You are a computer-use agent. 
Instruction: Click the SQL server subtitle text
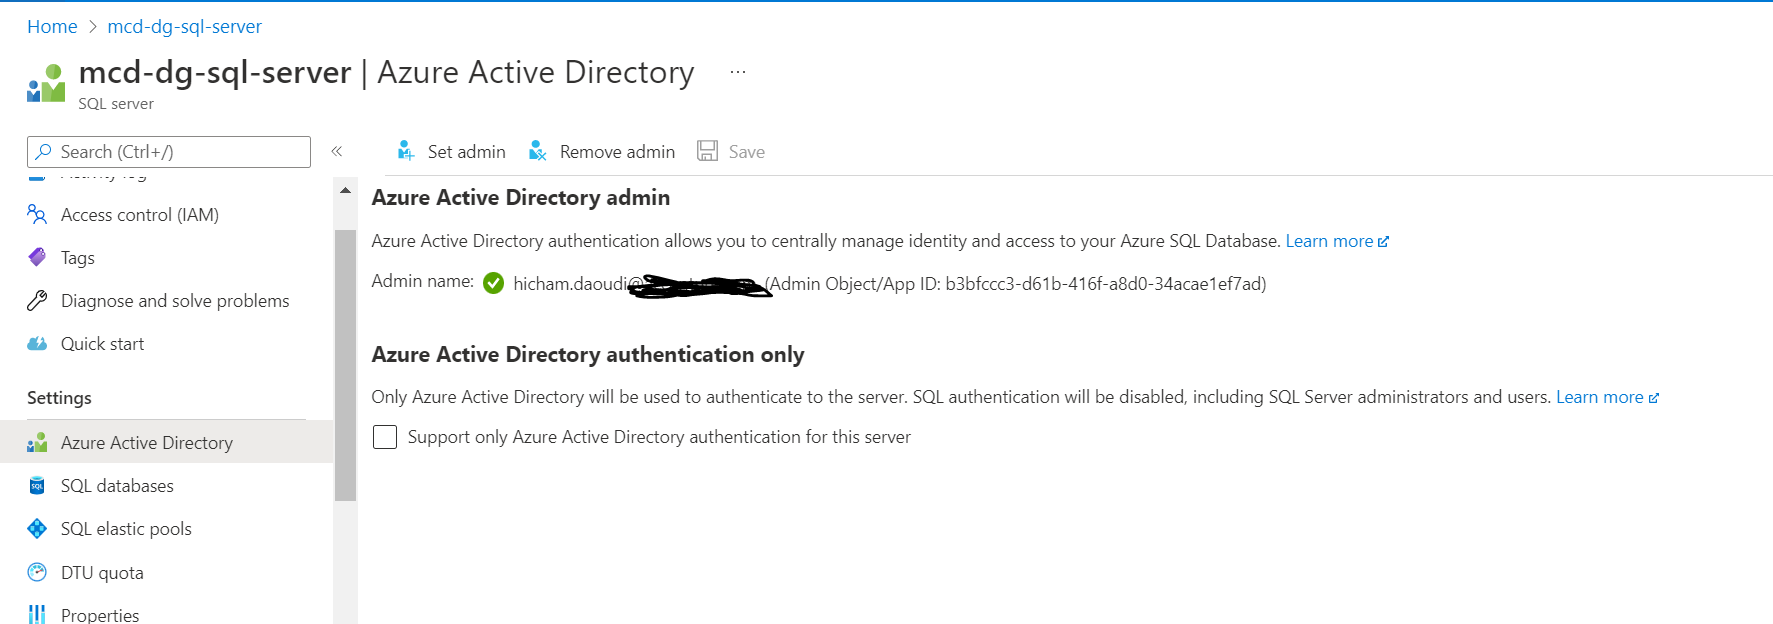pos(116,104)
